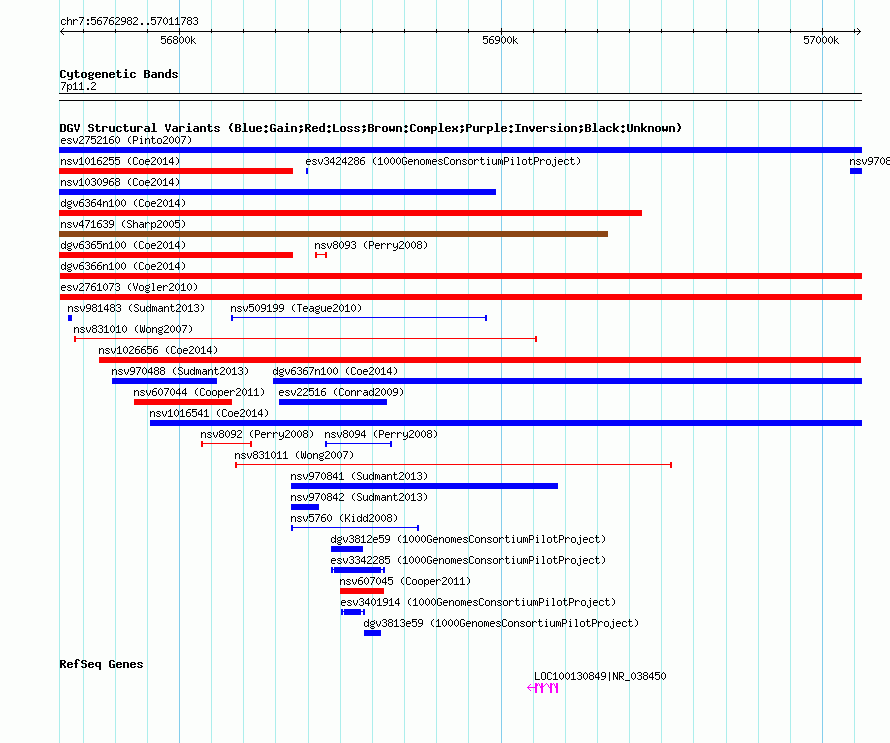Open the nsv5760 (Kidd2008) label
The height and width of the screenshot is (743, 890).
[x=344, y=518]
